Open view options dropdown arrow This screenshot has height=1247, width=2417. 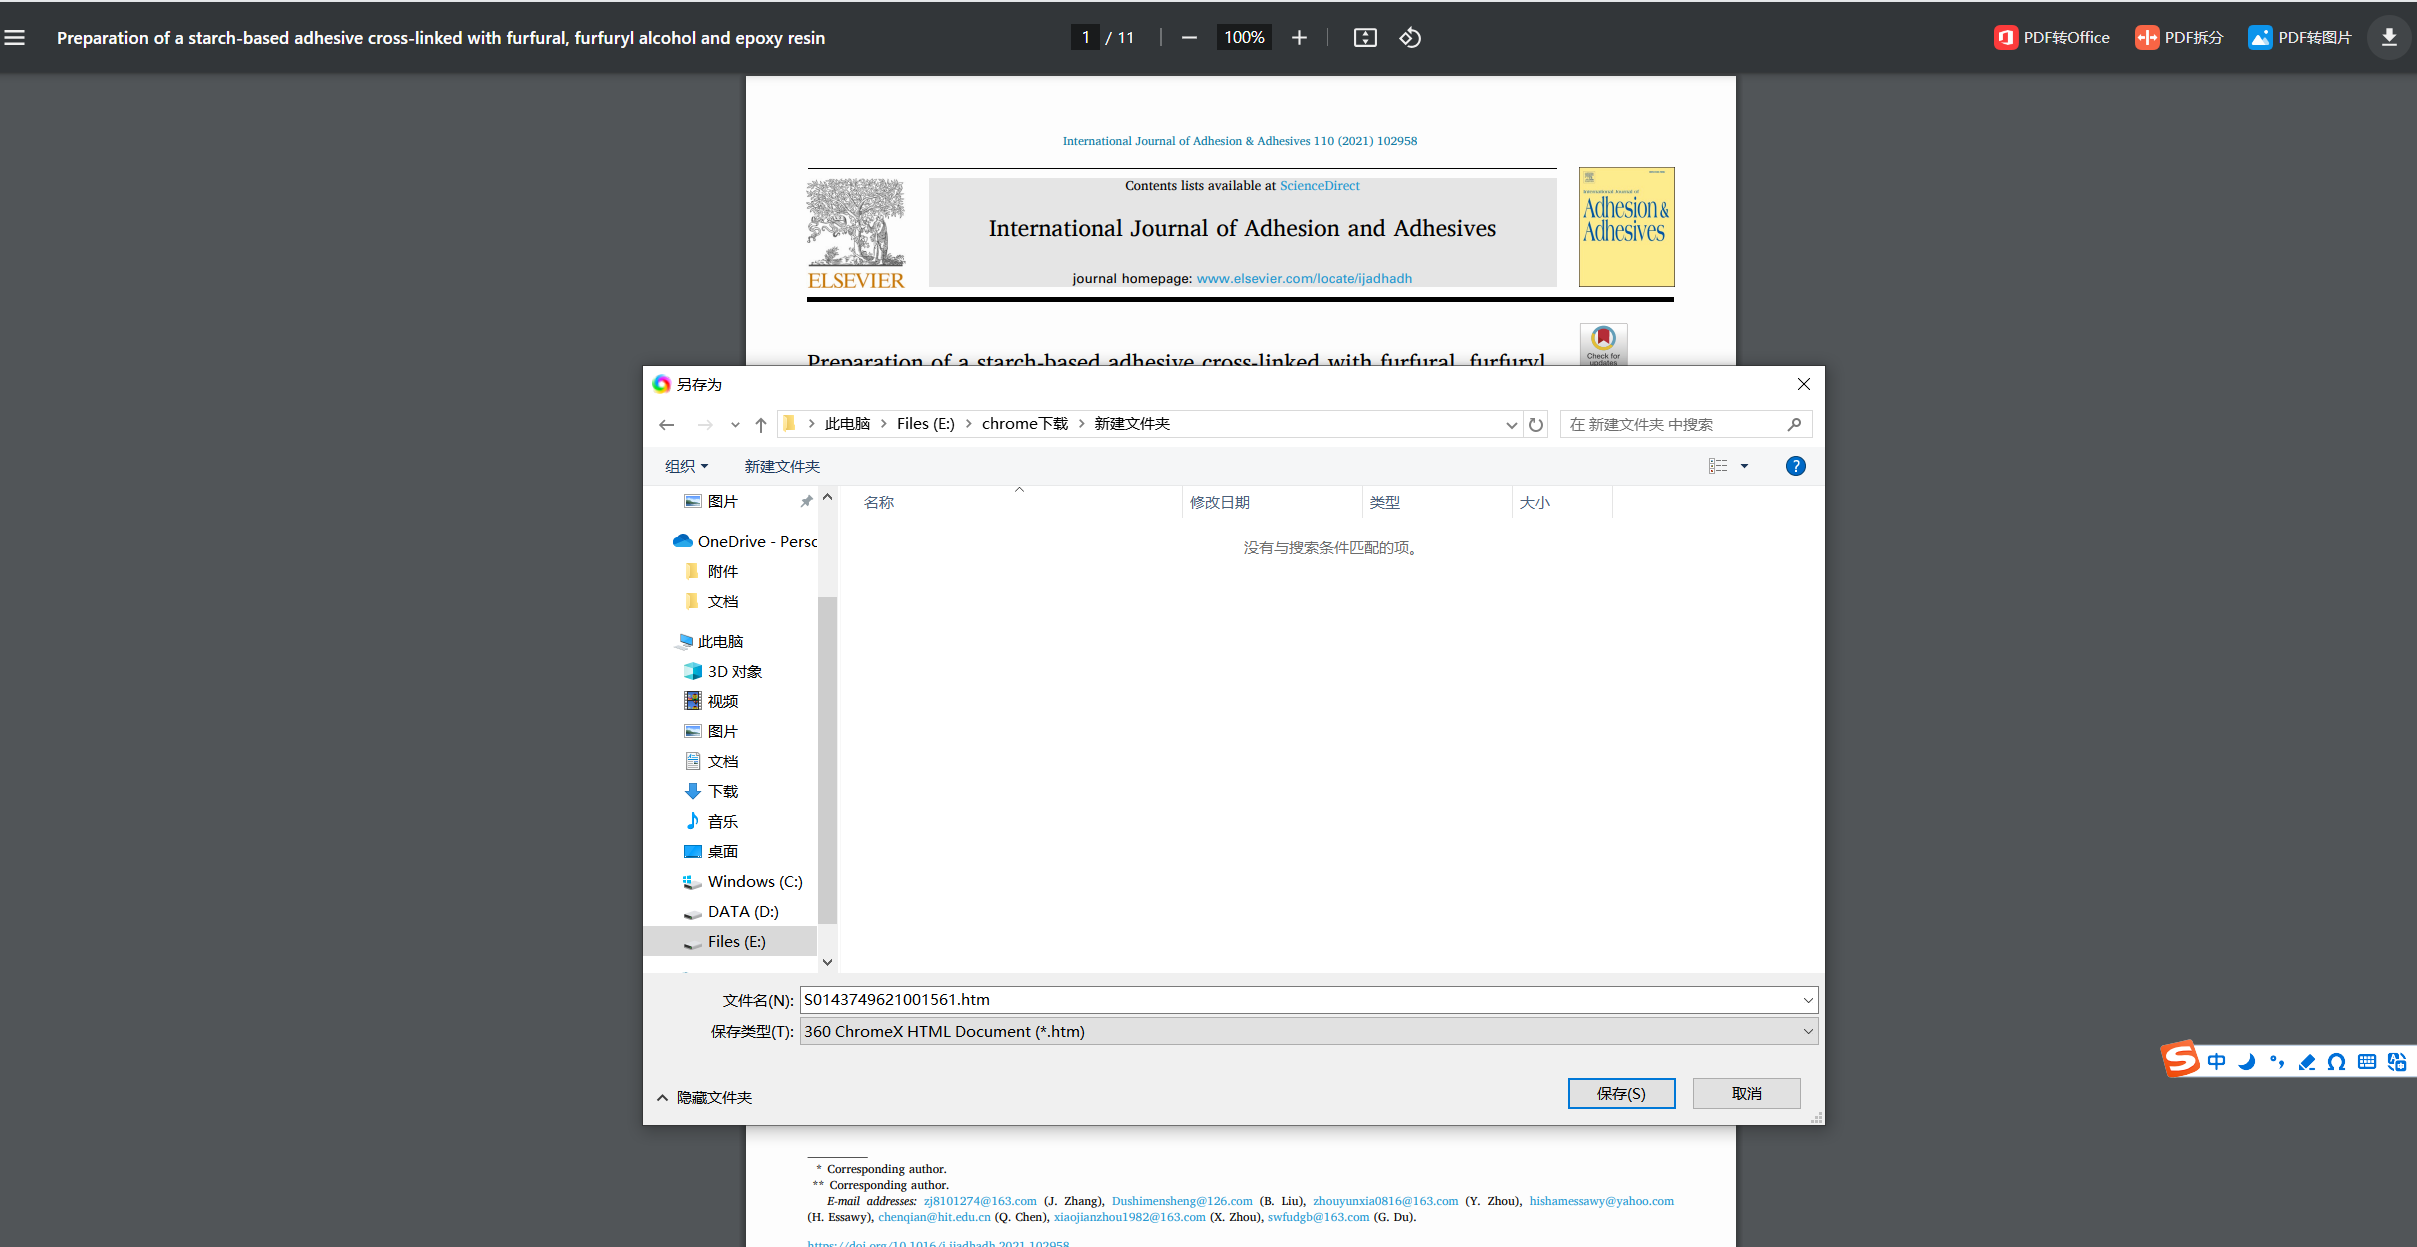(1744, 466)
